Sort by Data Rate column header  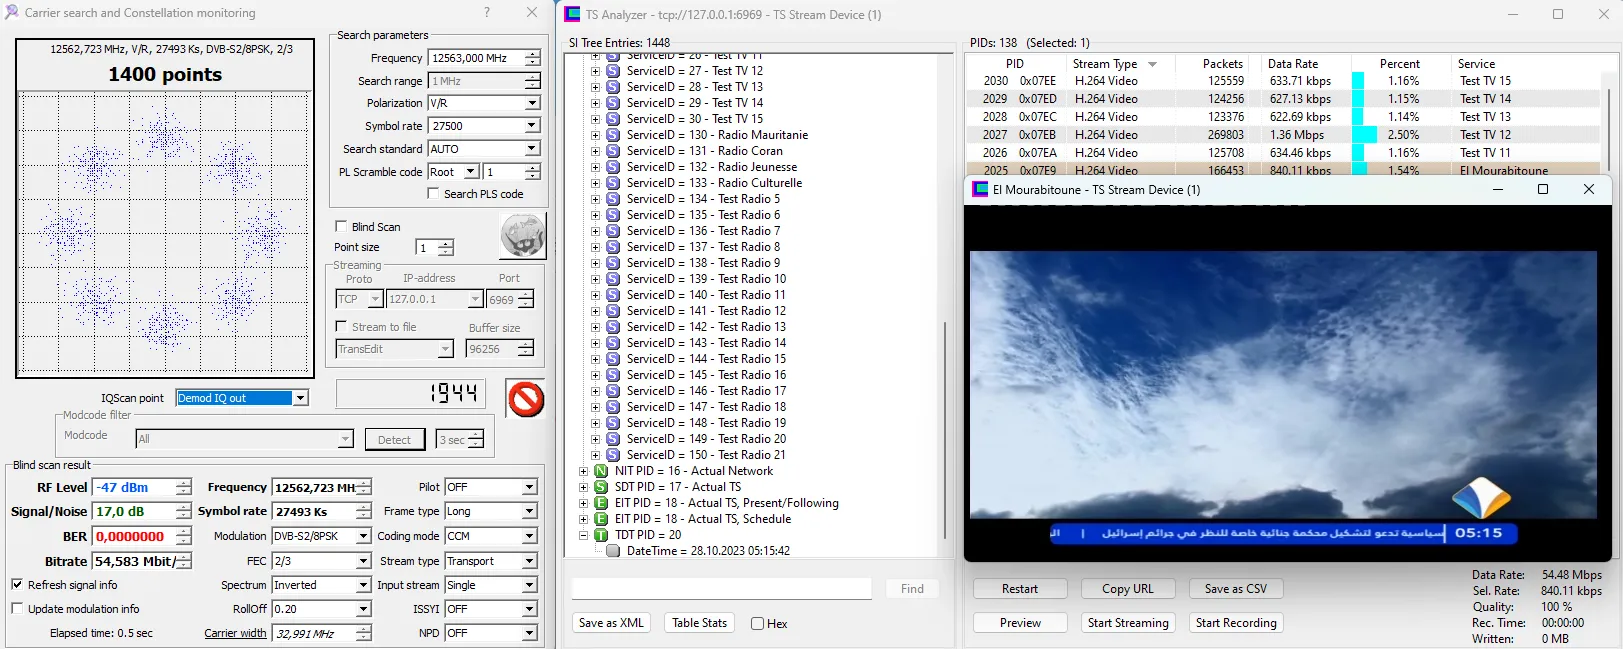click(1292, 64)
